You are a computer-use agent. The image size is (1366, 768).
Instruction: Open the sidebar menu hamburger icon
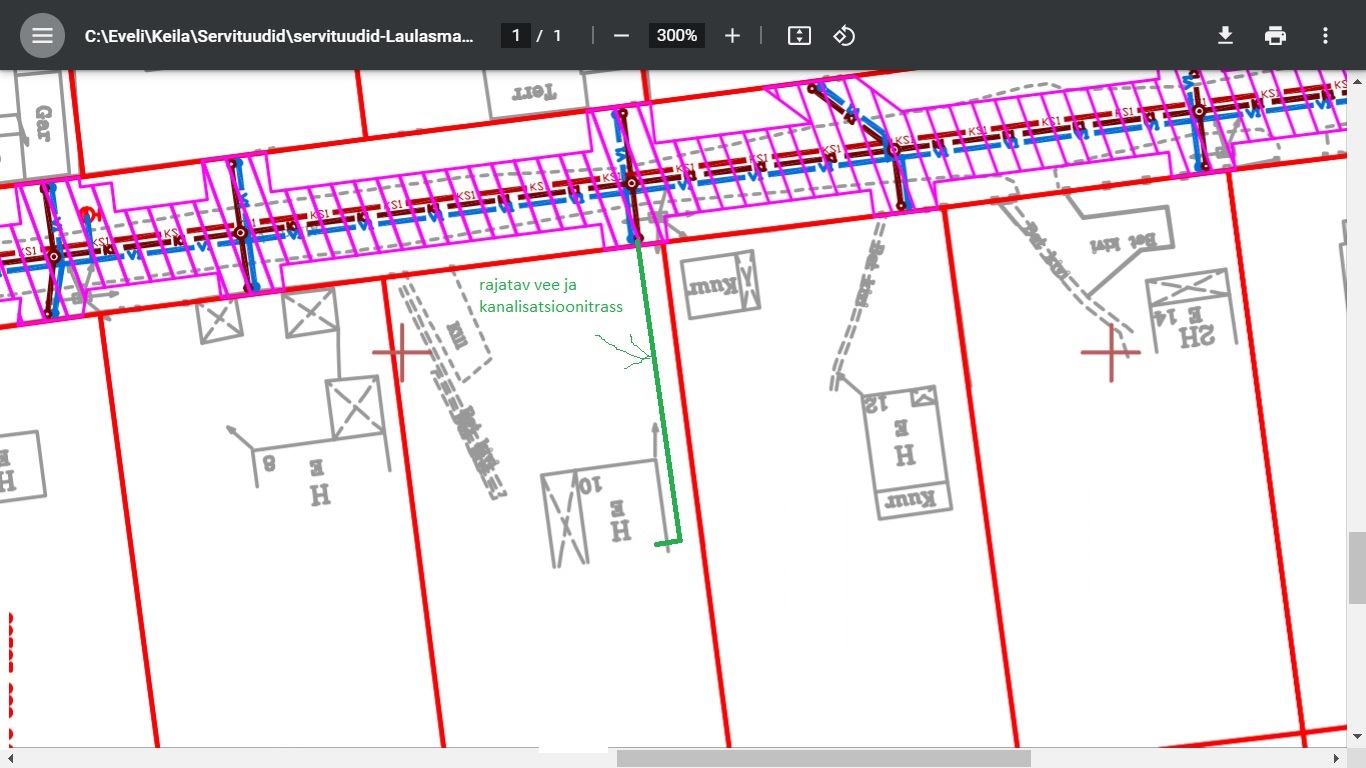tap(42, 36)
